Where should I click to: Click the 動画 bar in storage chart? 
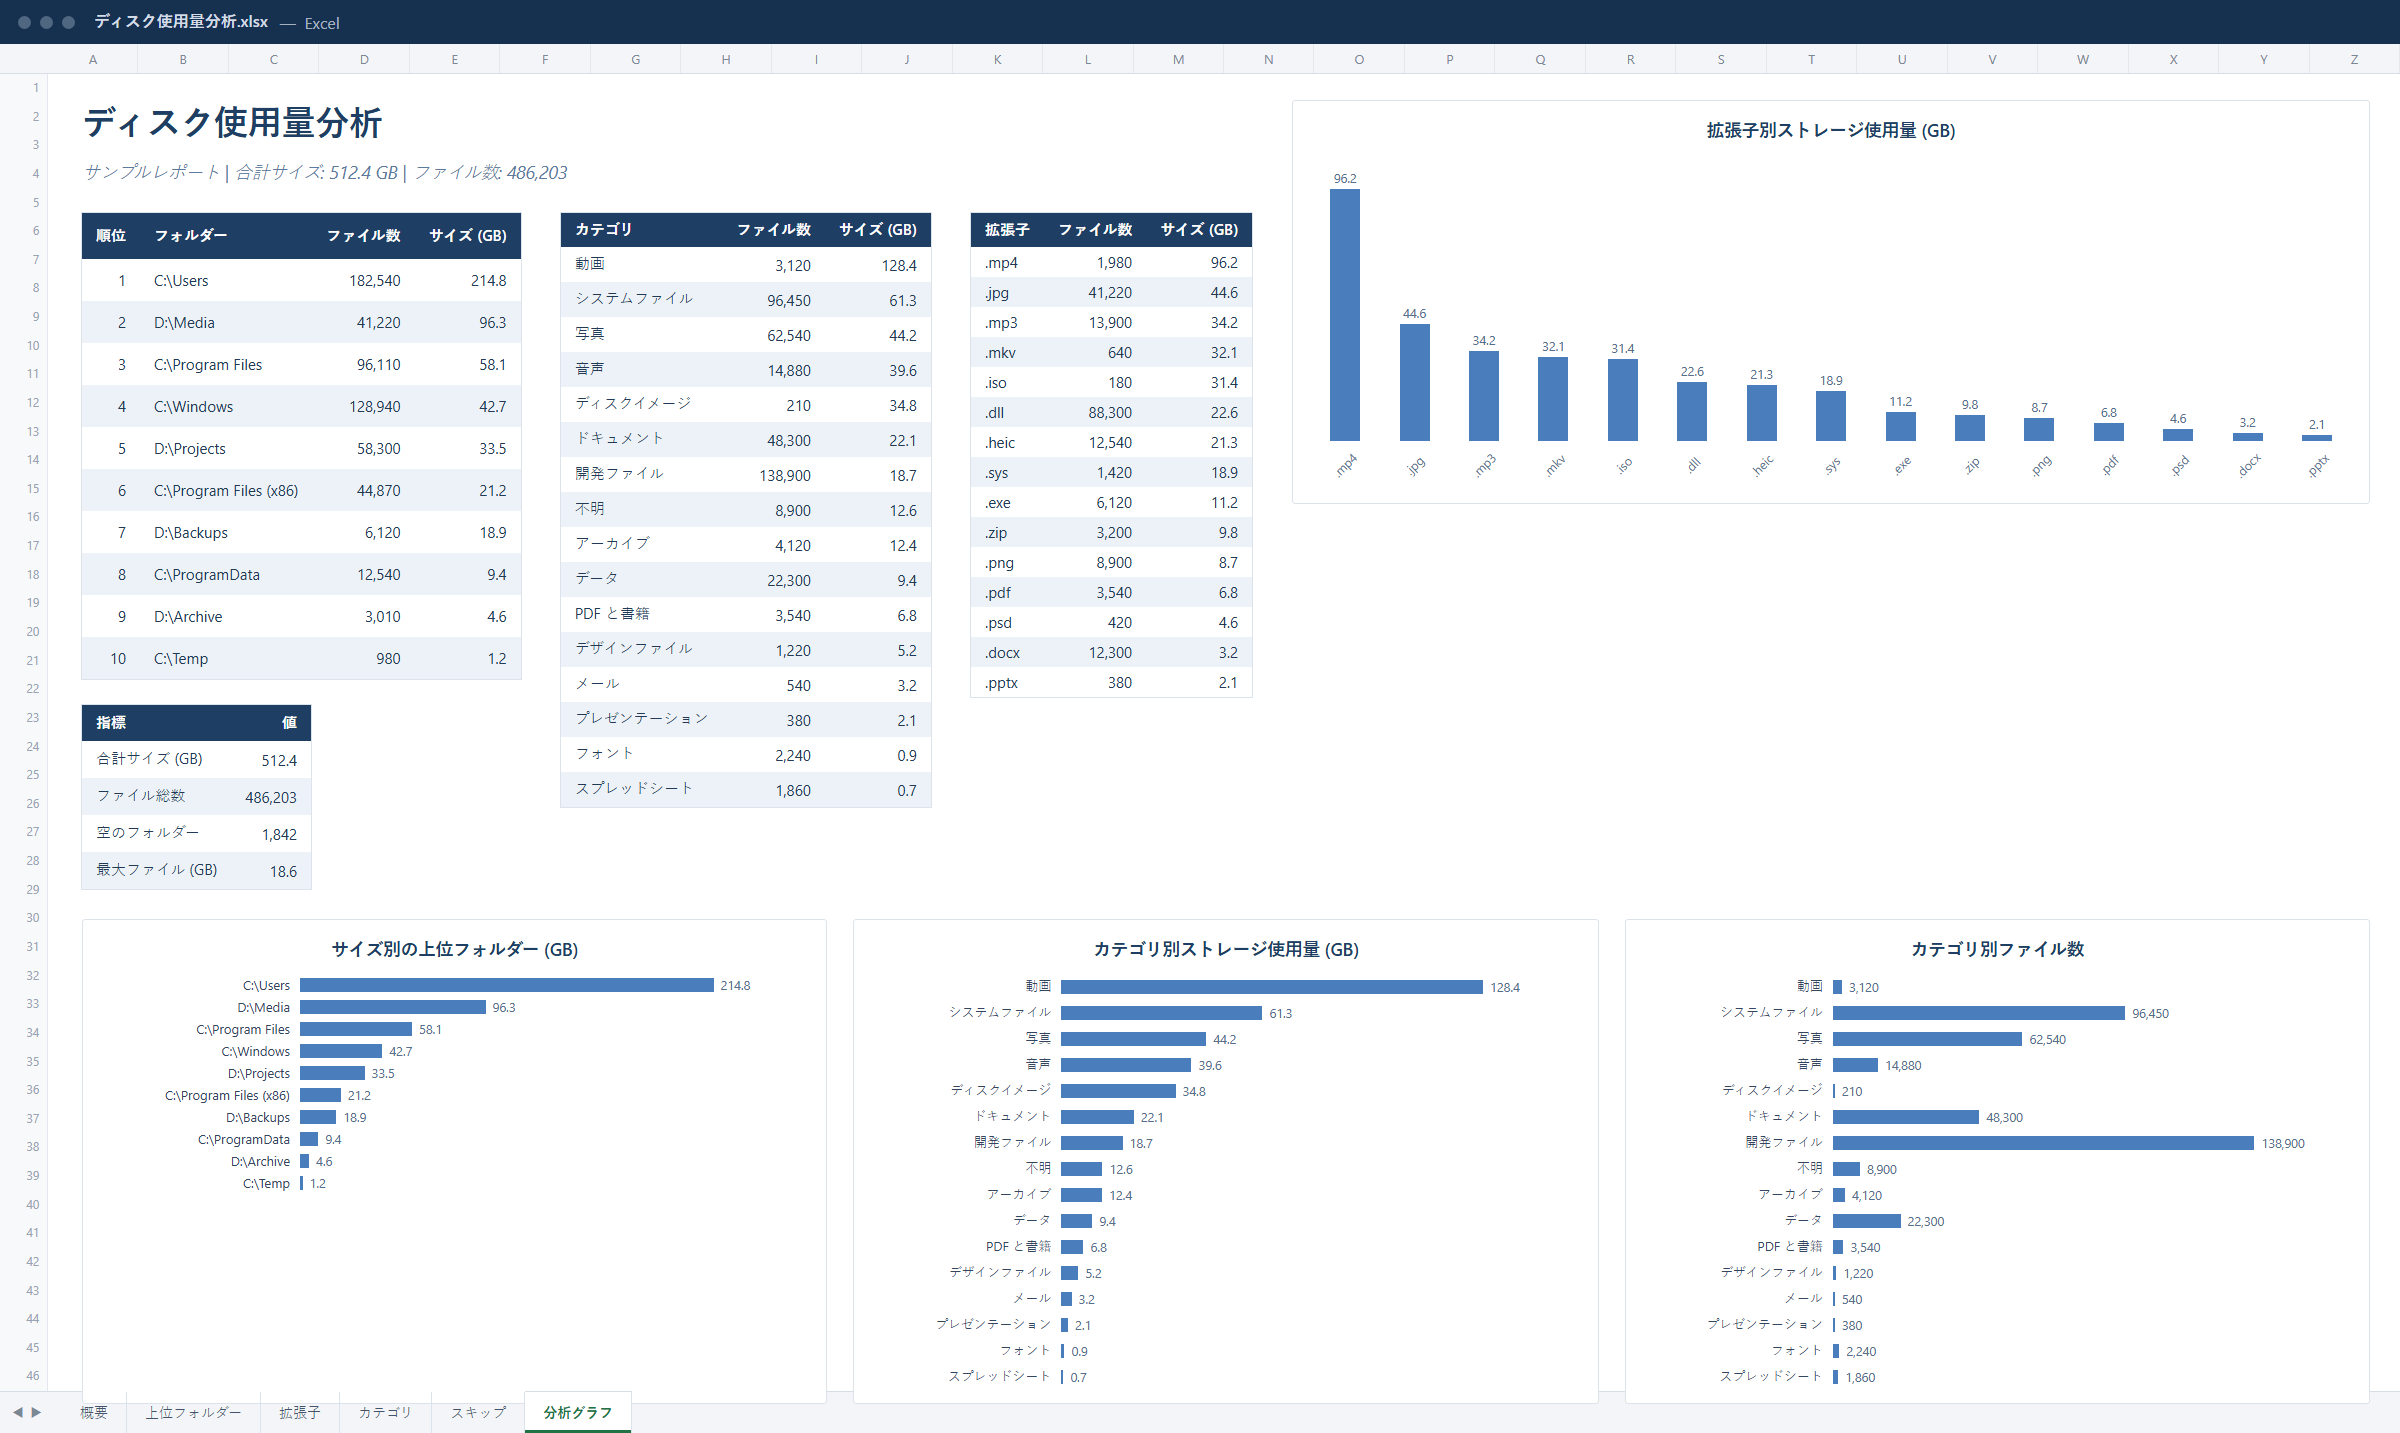tap(1271, 987)
